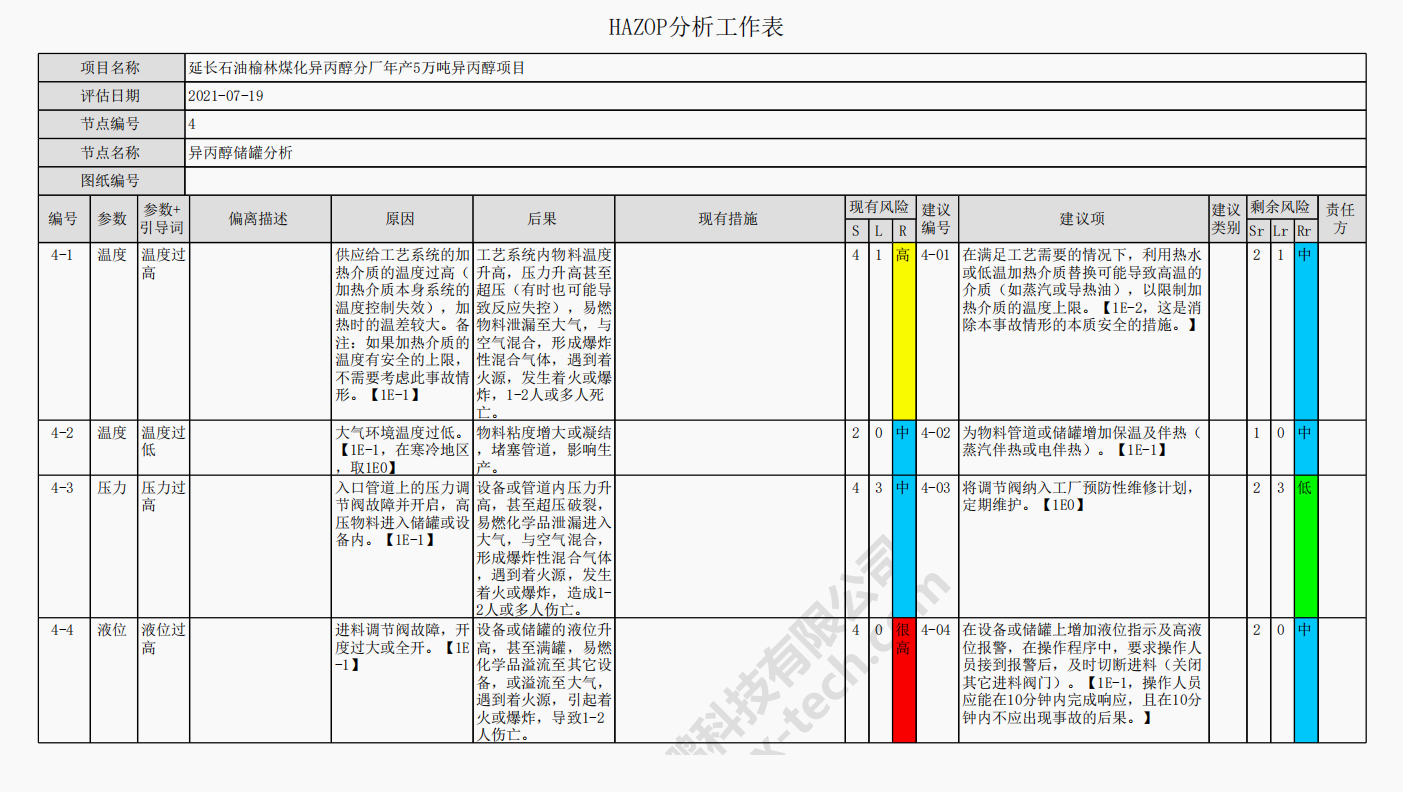Image resolution: width=1403 pixels, height=792 pixels.
Task: Click the 温度过高 guide word cell
Action: (x=163, y=331)
